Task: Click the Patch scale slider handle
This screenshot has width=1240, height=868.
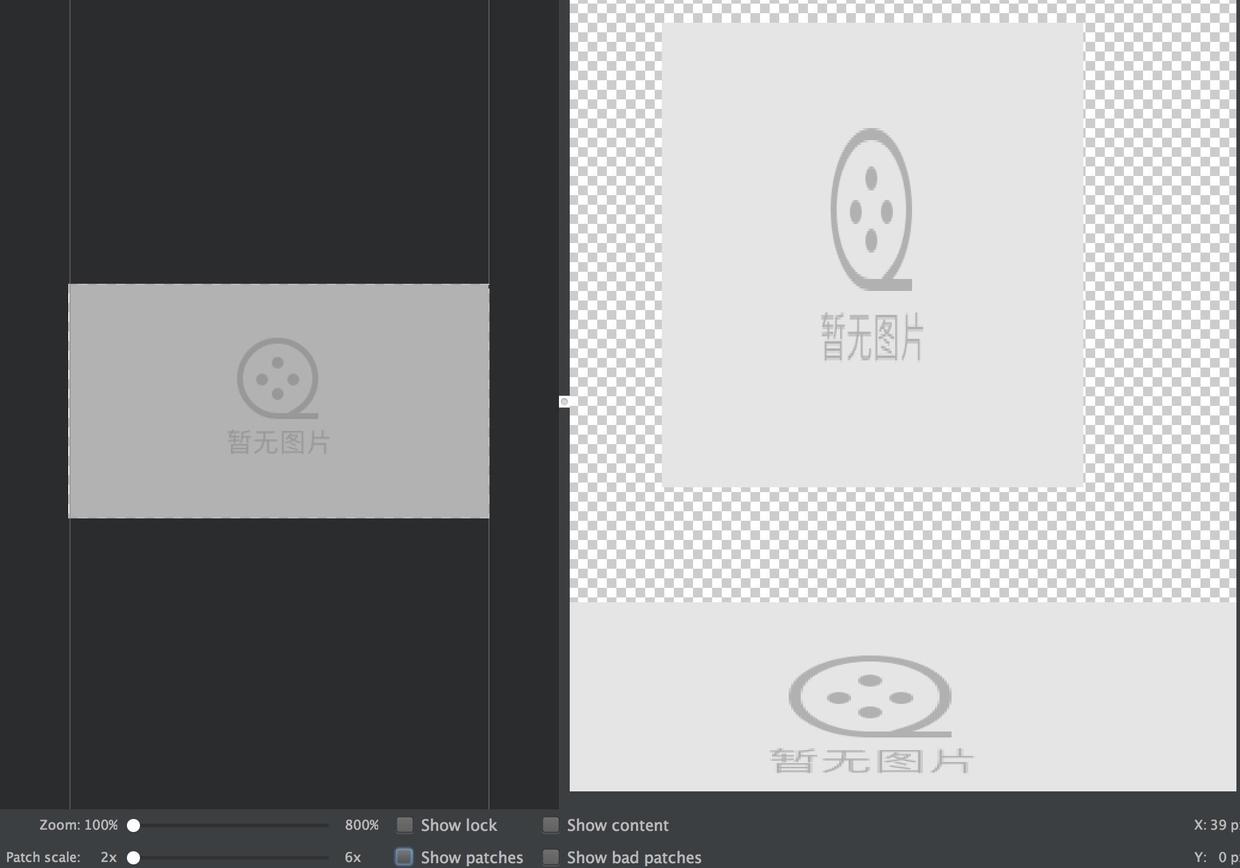Action: coord(133,857)
